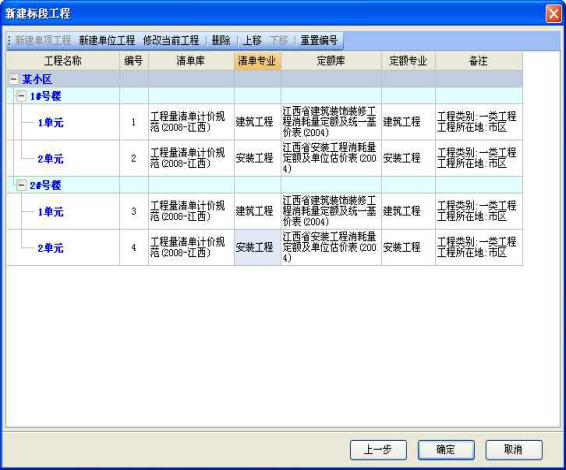The image size is (566, 470).
Task: Collapse the 2#号楼 node
Action: [21, 185]
